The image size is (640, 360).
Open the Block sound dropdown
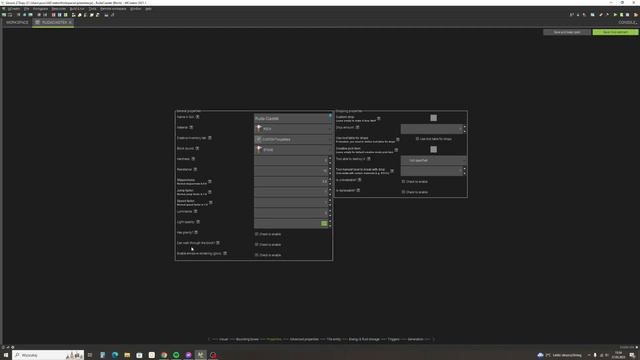click(x=293, y=150)
